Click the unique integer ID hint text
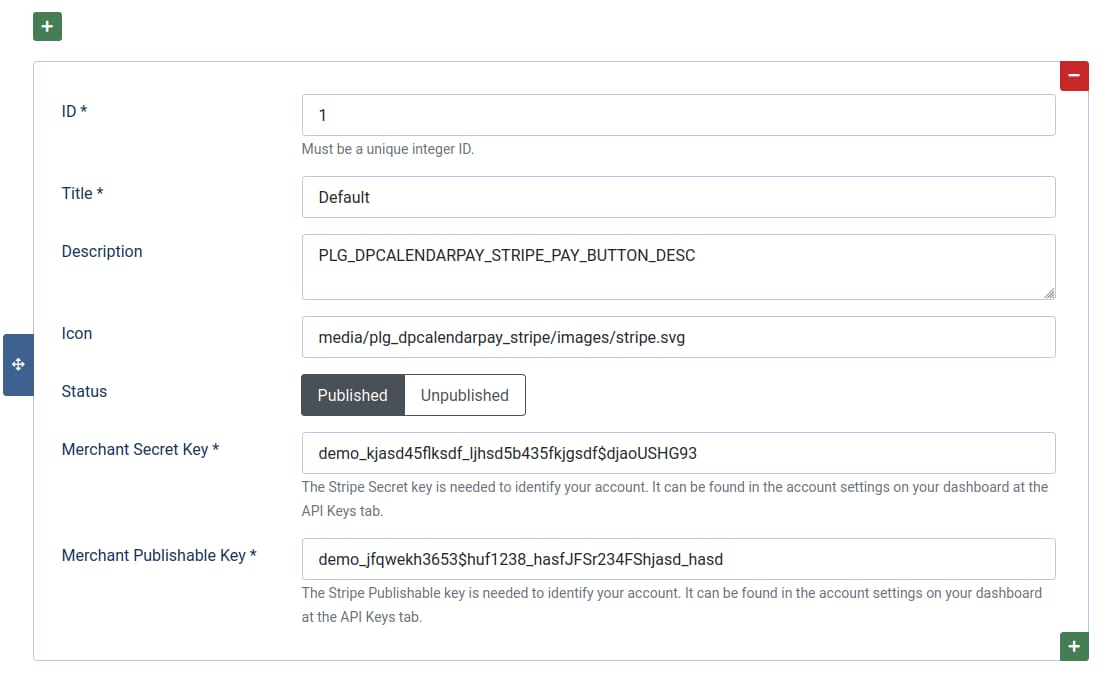This screenshot has width=1108, height=680. point(390,148)
